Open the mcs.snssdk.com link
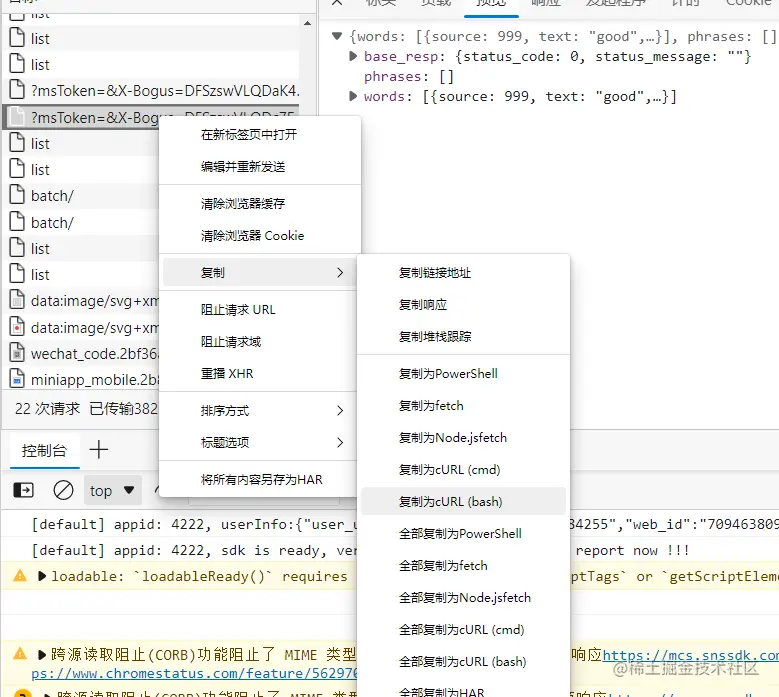Screen dimensions: 779x697 [x=691, y=655]
